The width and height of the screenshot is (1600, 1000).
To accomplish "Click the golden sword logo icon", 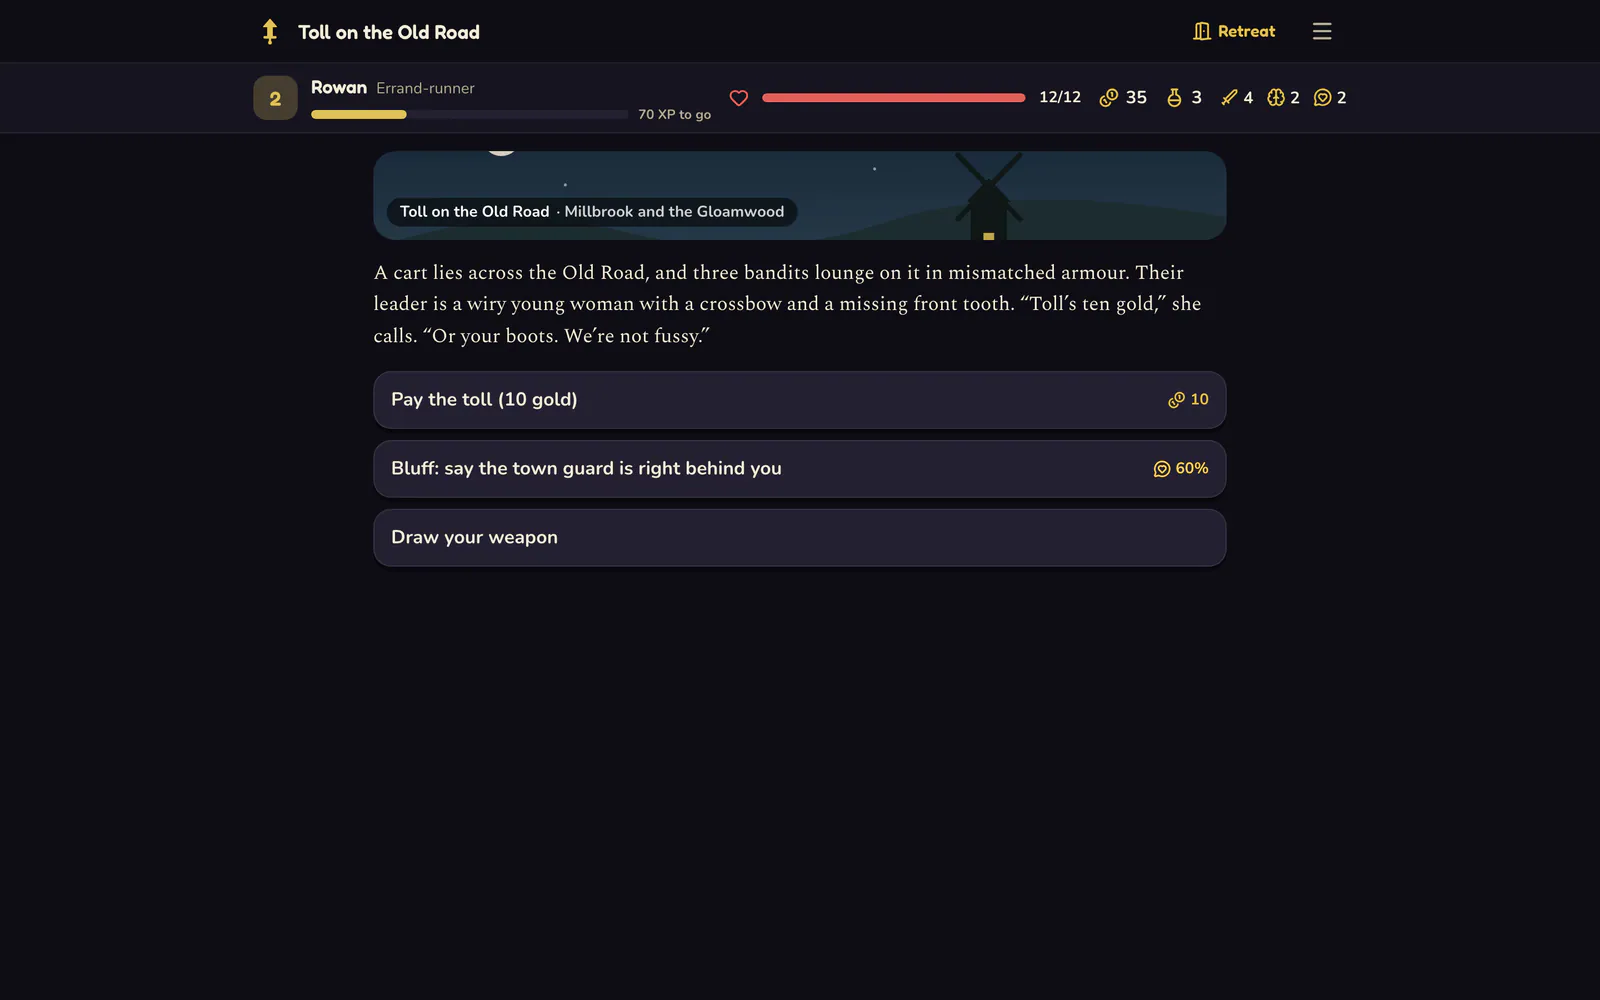I will click(x=269, y=32).
